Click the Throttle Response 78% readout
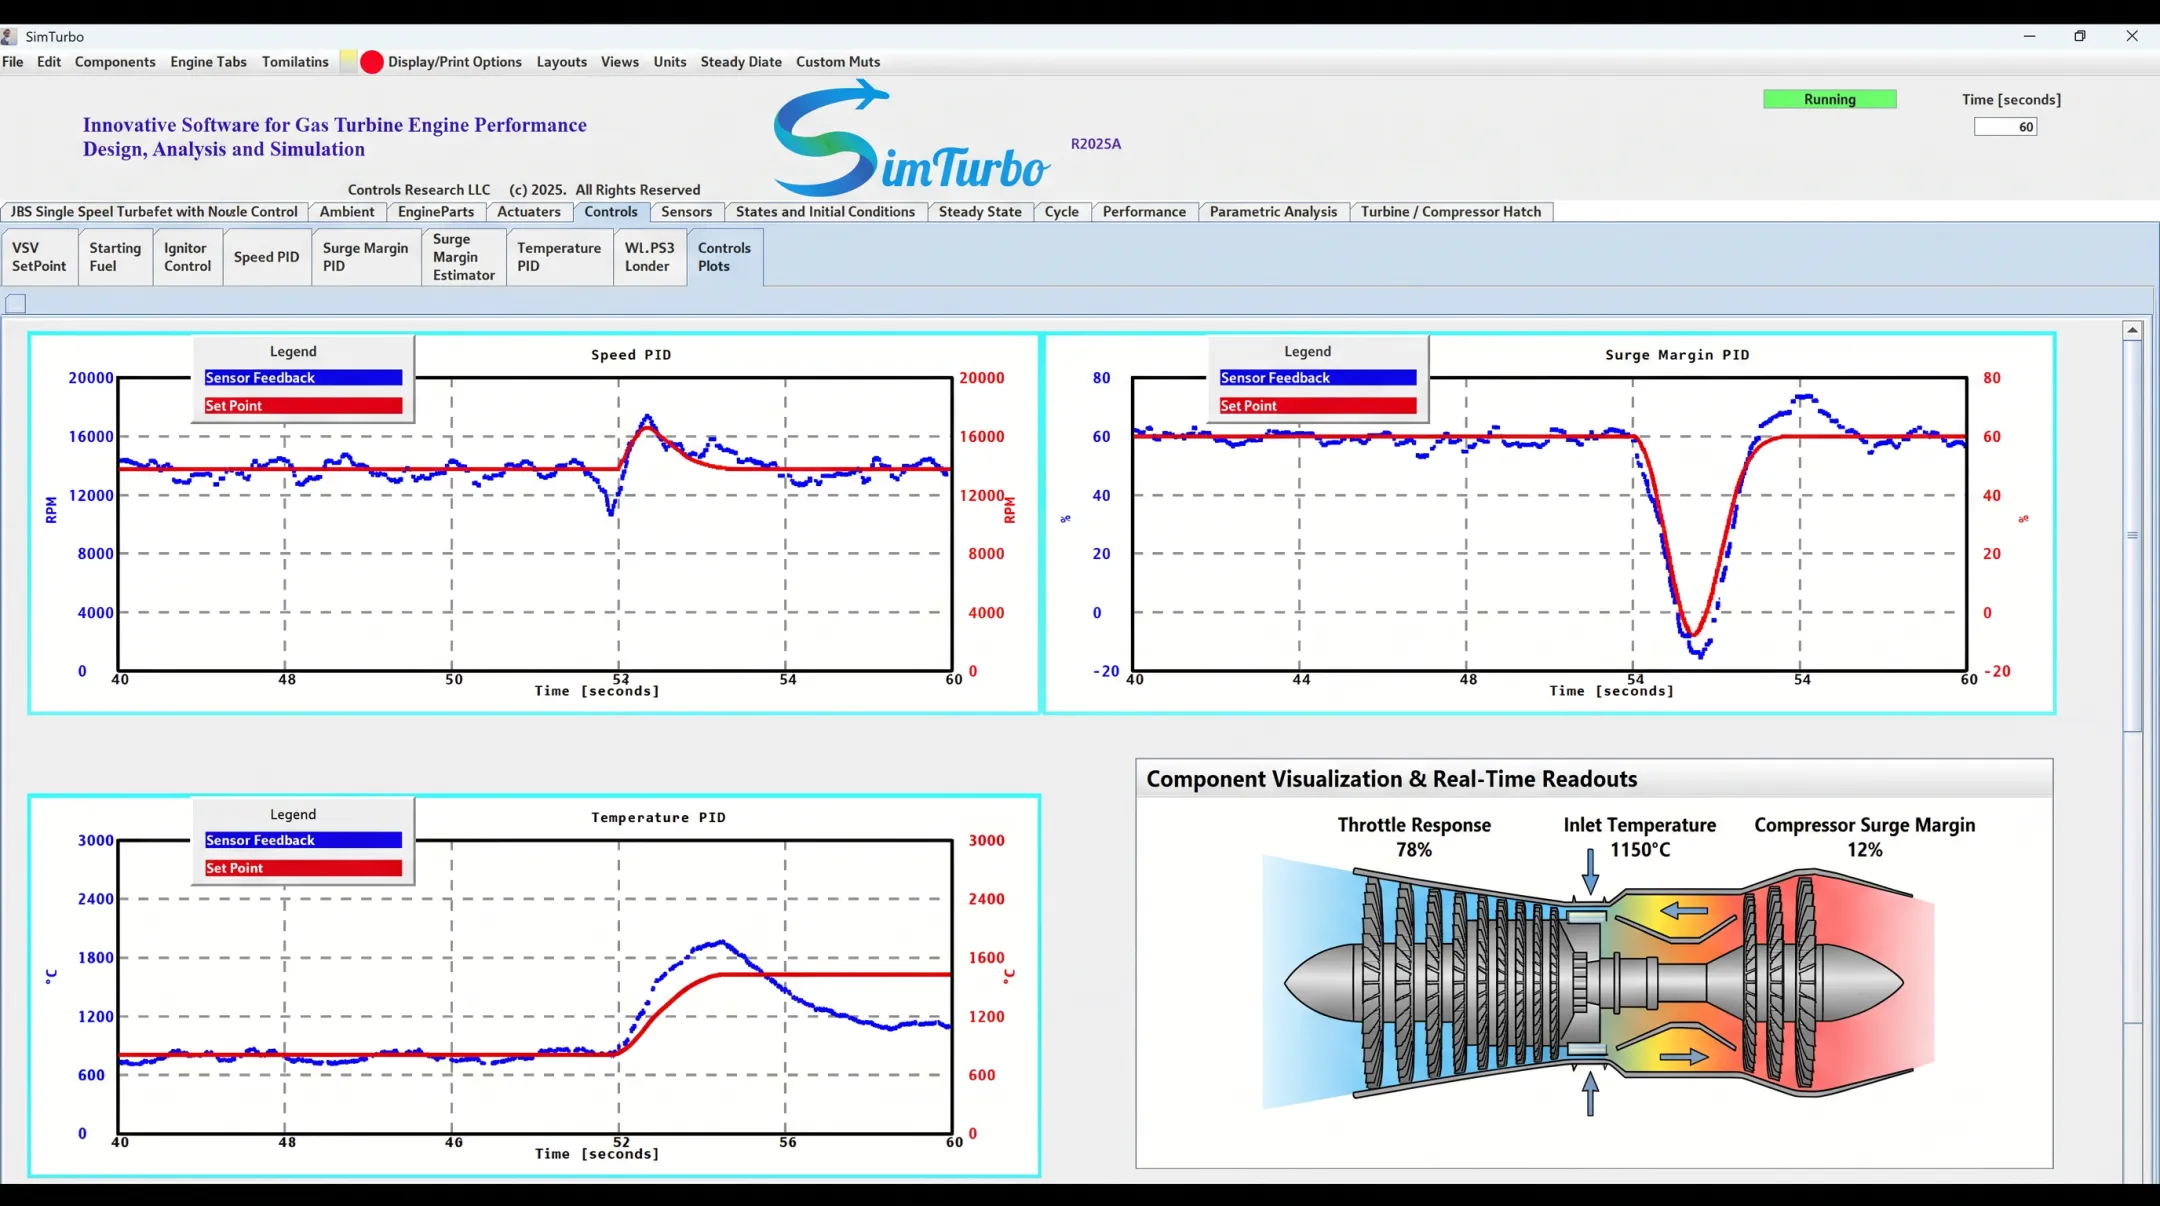Image resolution: width=2160 pixels, height=1206 pixels. click(x=1414, y=837)
